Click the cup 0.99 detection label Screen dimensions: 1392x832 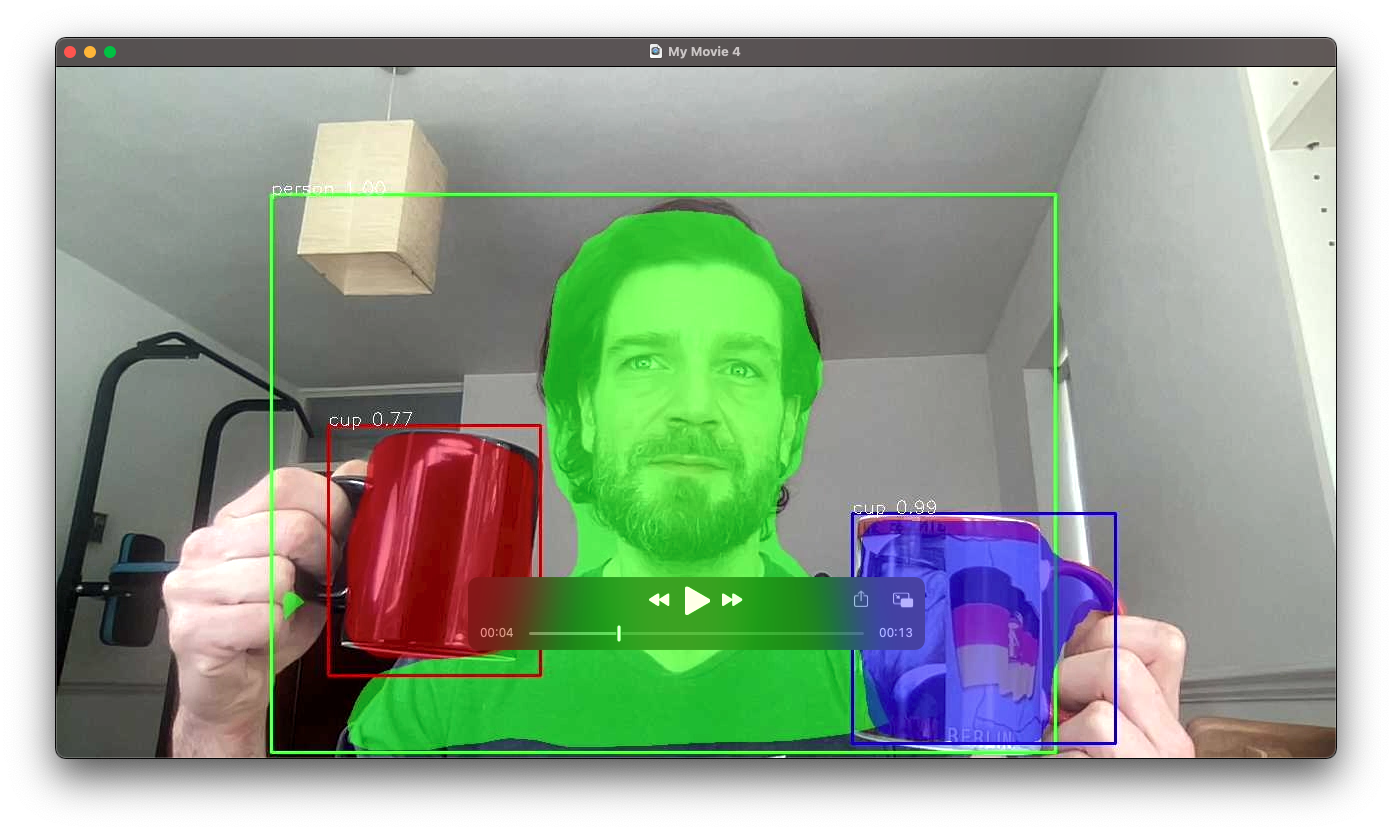(894, 508)
